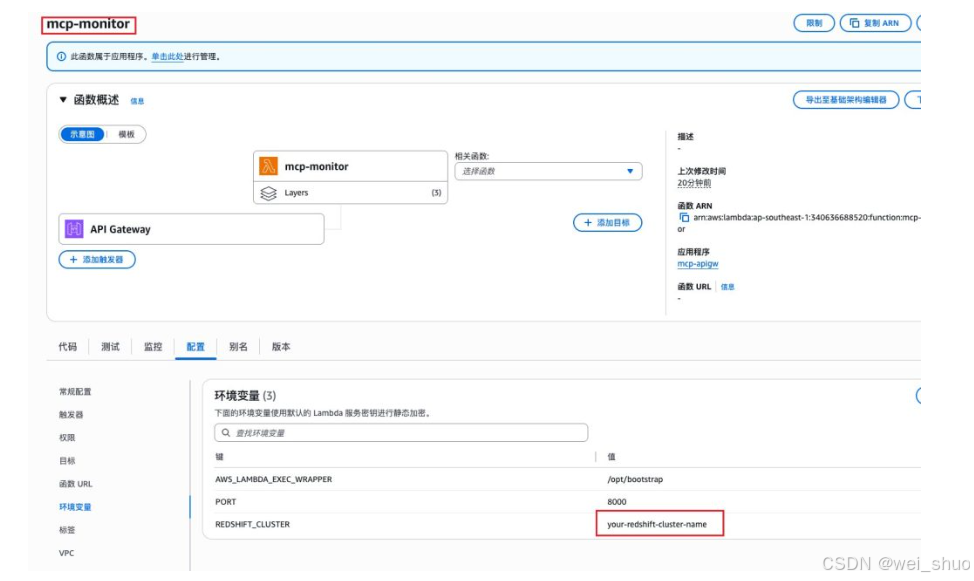Click the 8000 value

617,501
